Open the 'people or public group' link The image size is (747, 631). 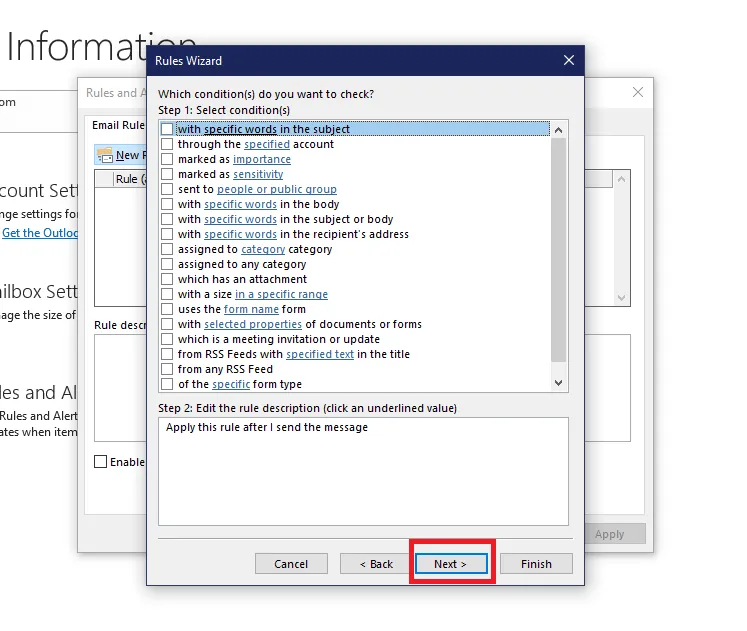click(277, 189)
